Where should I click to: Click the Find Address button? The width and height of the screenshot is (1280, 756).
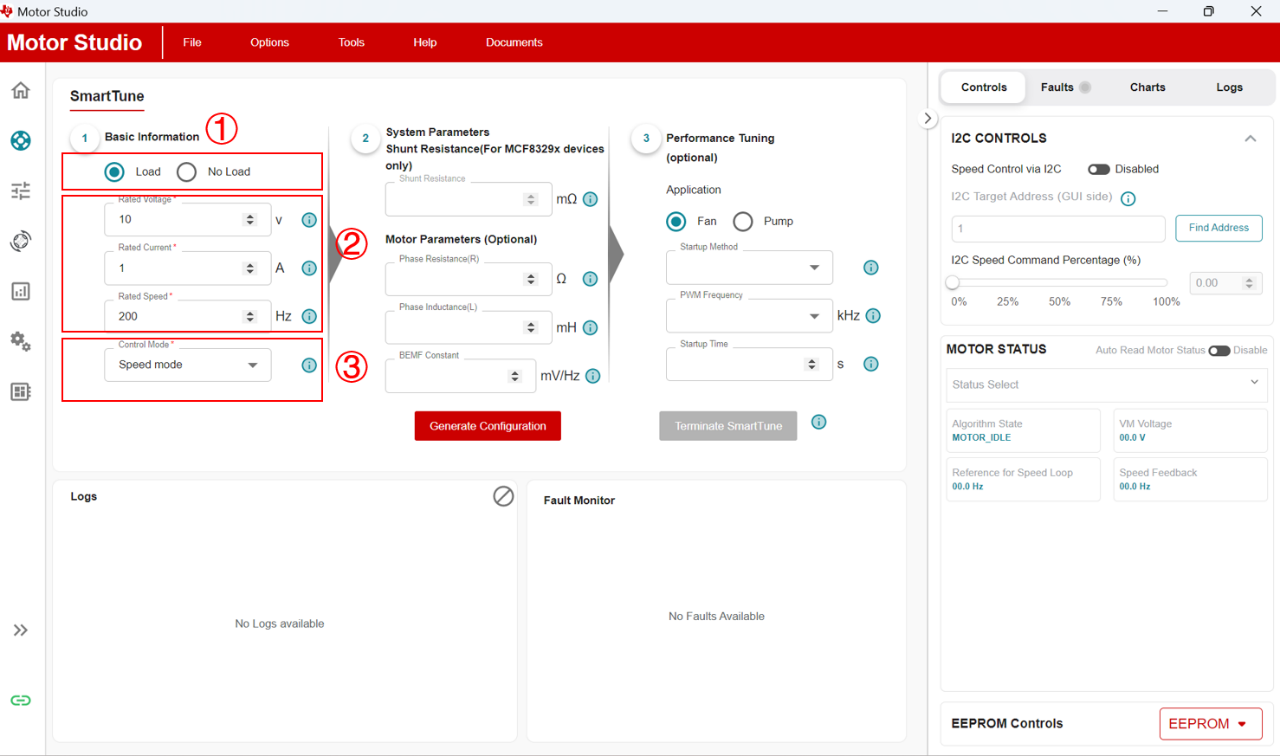[1218, 228]
